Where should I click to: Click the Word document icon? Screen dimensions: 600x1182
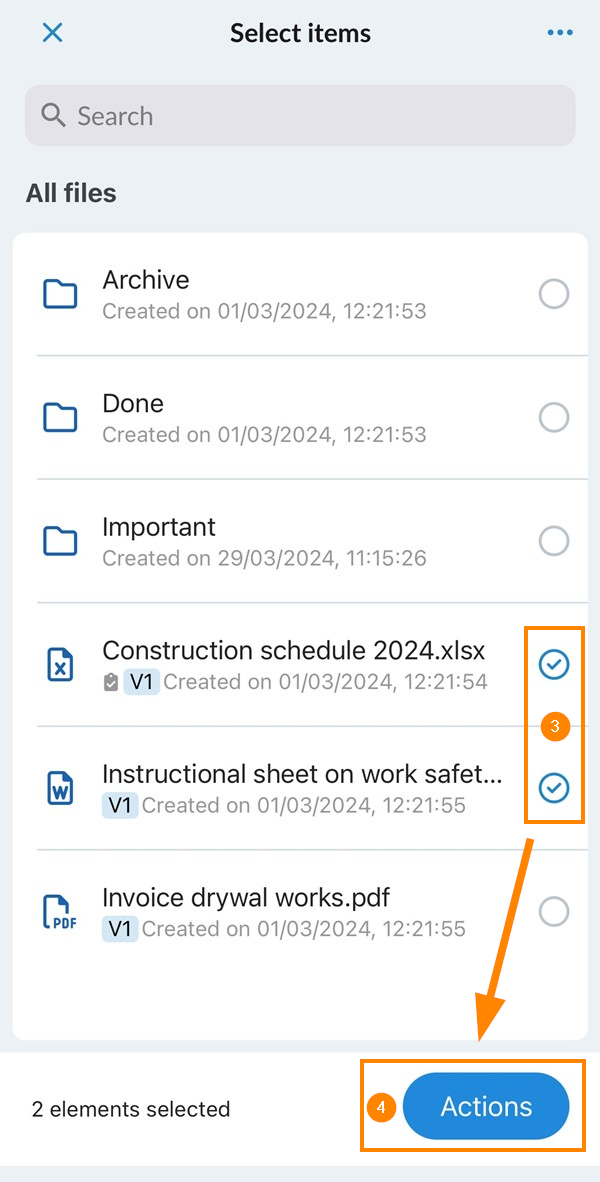click(x=61, y=788)
